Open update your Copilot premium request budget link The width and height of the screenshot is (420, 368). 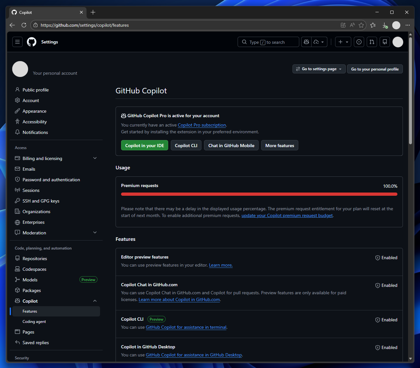pos(287,216)
